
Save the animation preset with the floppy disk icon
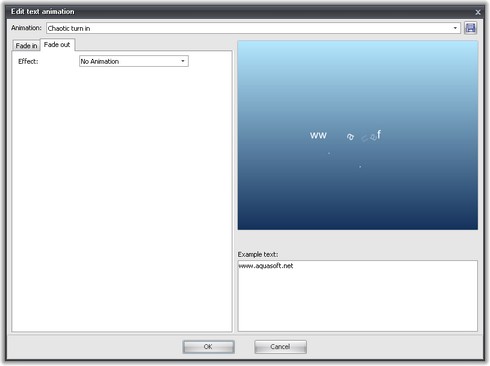tap(470, 28)
